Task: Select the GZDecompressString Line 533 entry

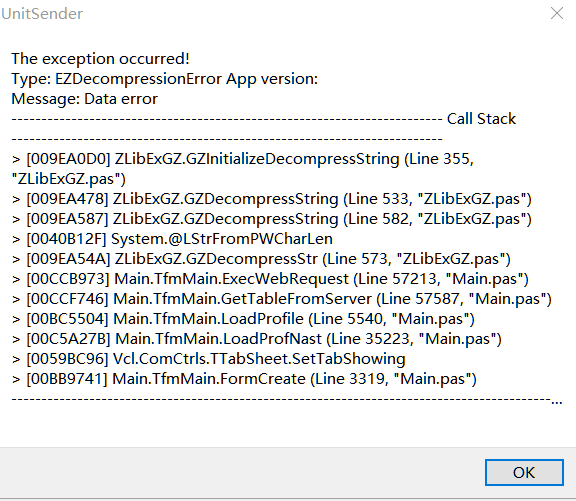Action: [271, 199]
